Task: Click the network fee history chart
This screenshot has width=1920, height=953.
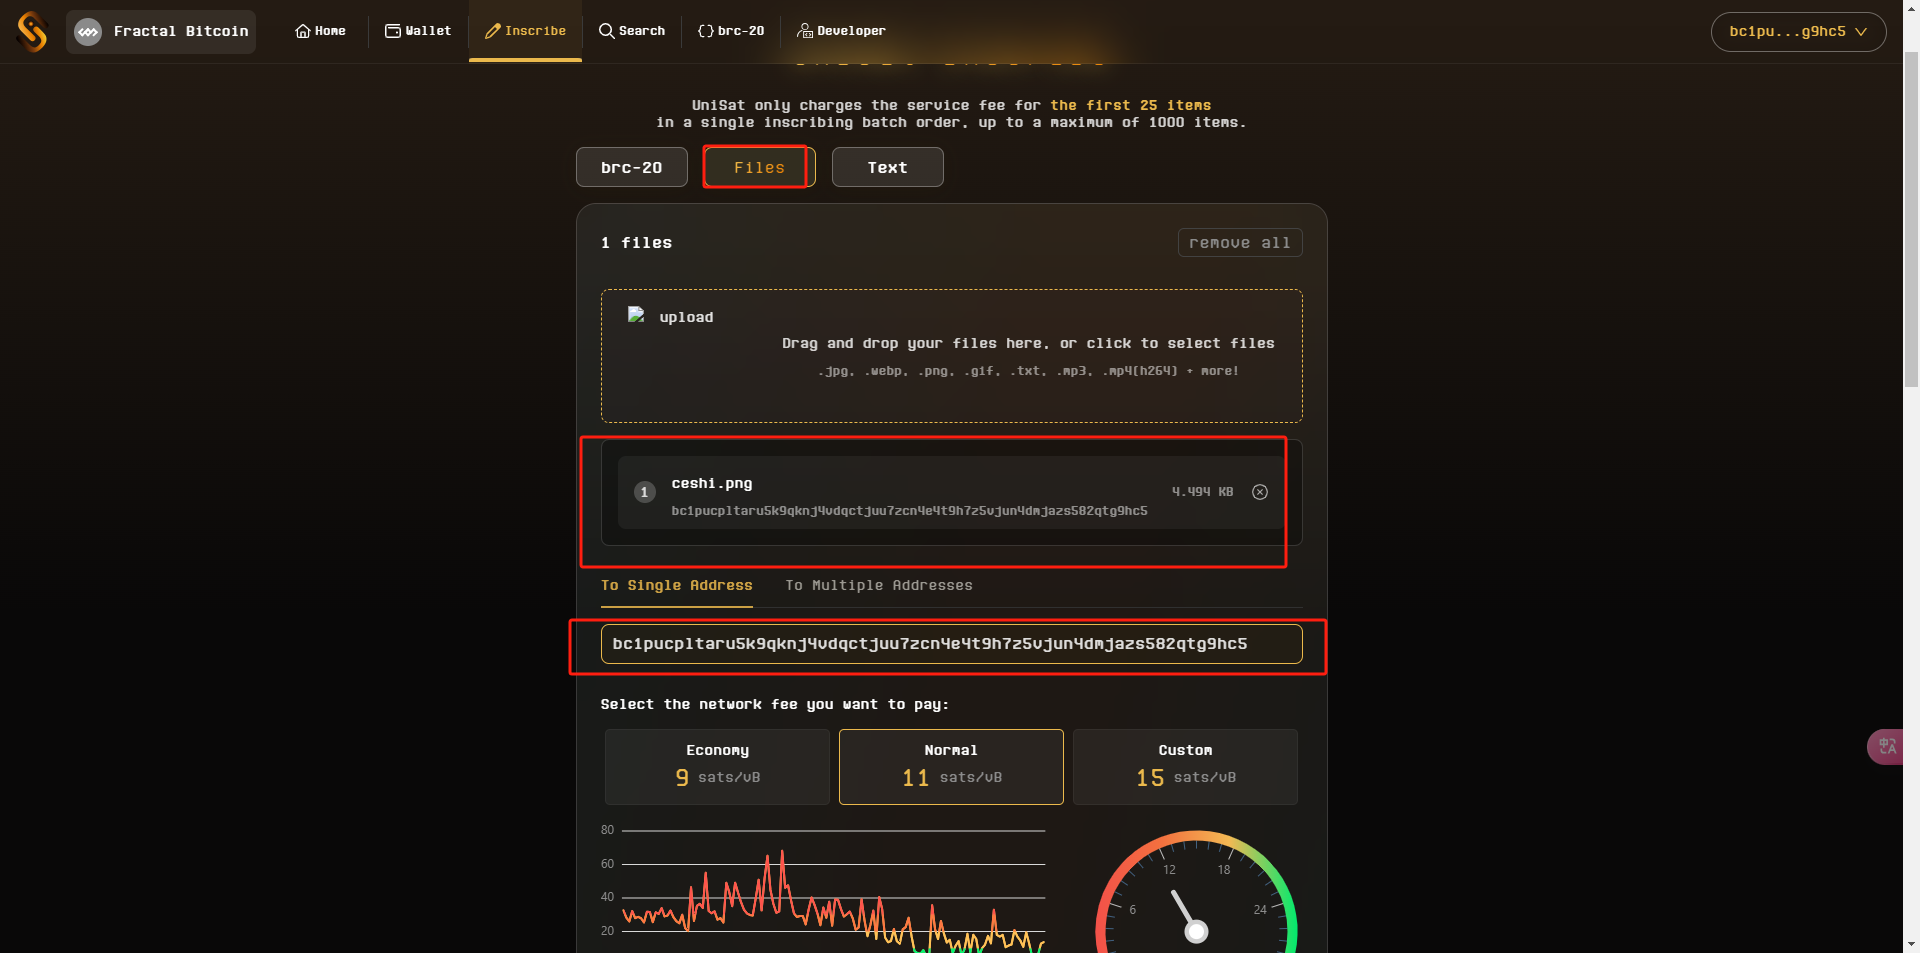Action: (833, 889)
